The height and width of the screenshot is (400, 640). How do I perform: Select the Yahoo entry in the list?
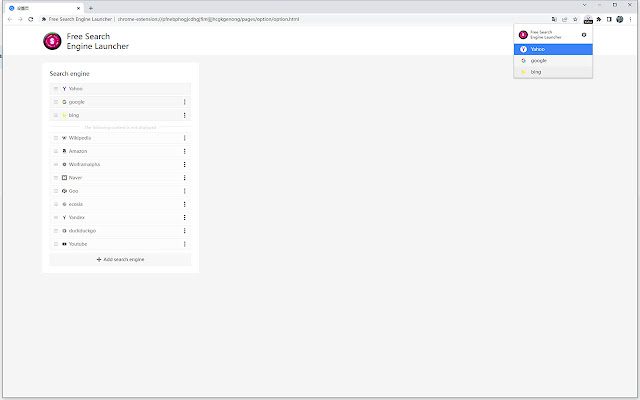click(120, 89)
